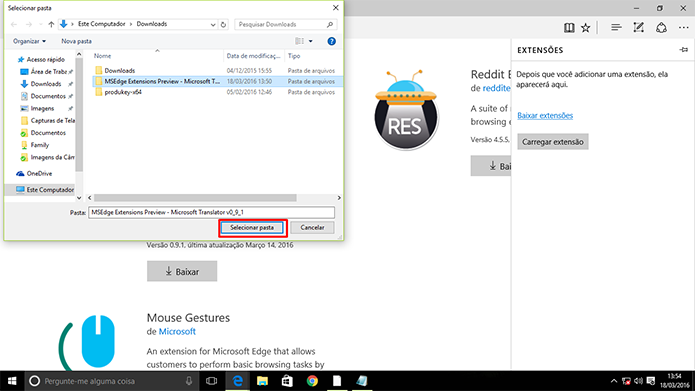This screenshot has width=695, height=391.
Task: Open Family folder in sidebar
Action: [39, 145]
